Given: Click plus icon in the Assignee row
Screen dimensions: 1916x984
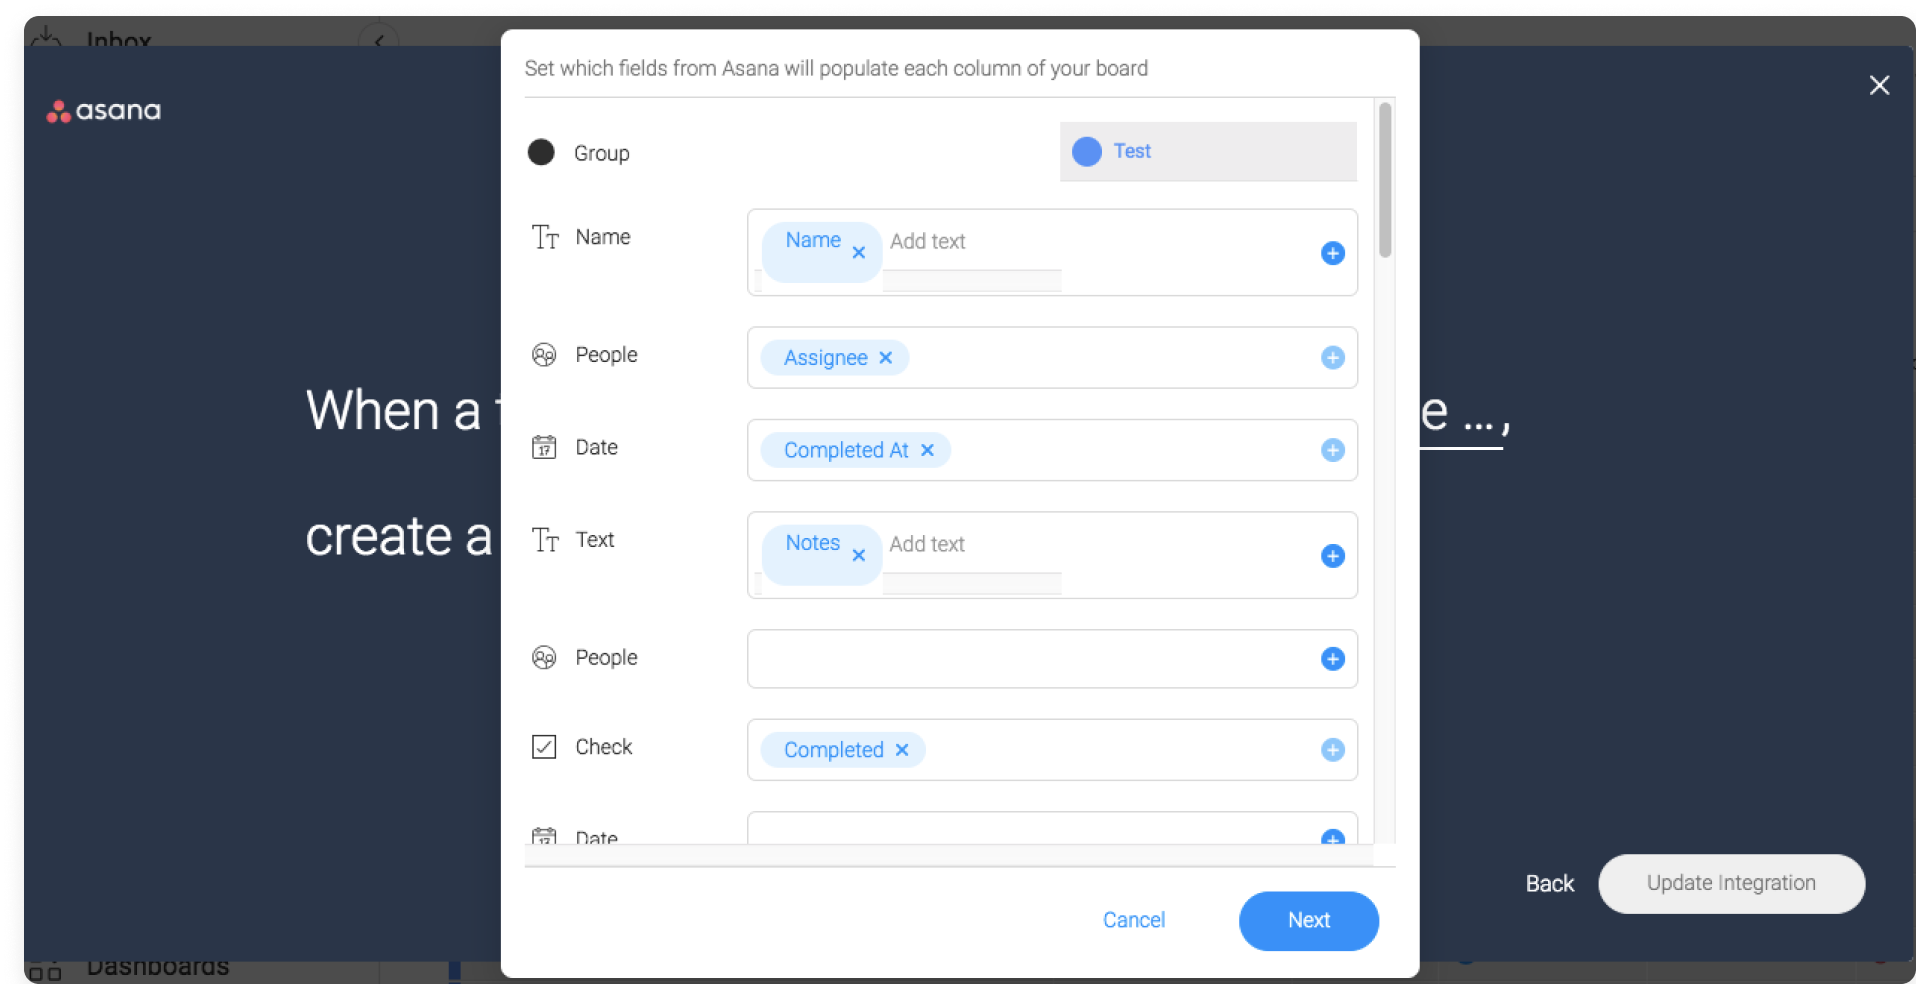Looking at the screenshot, I should (x=1332, y=358).
